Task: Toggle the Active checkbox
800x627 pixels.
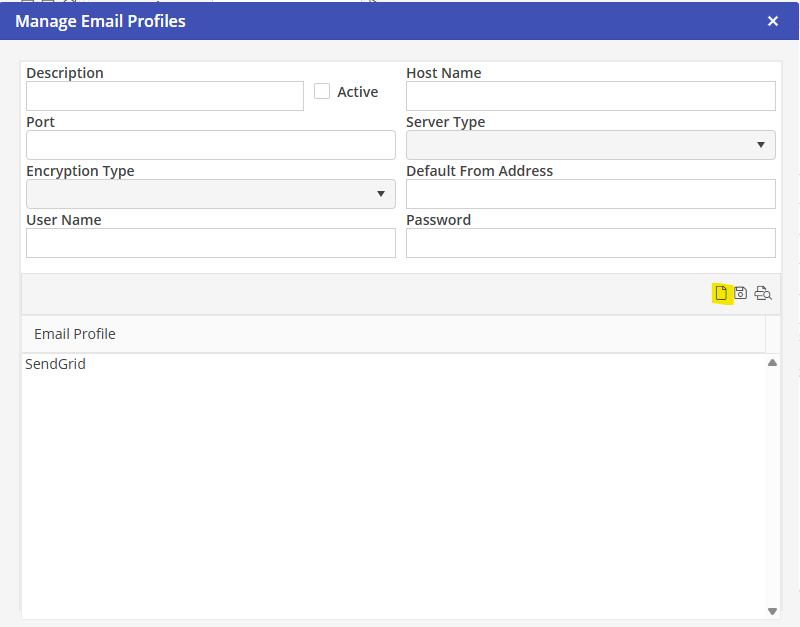Action: tap(322, 91)
